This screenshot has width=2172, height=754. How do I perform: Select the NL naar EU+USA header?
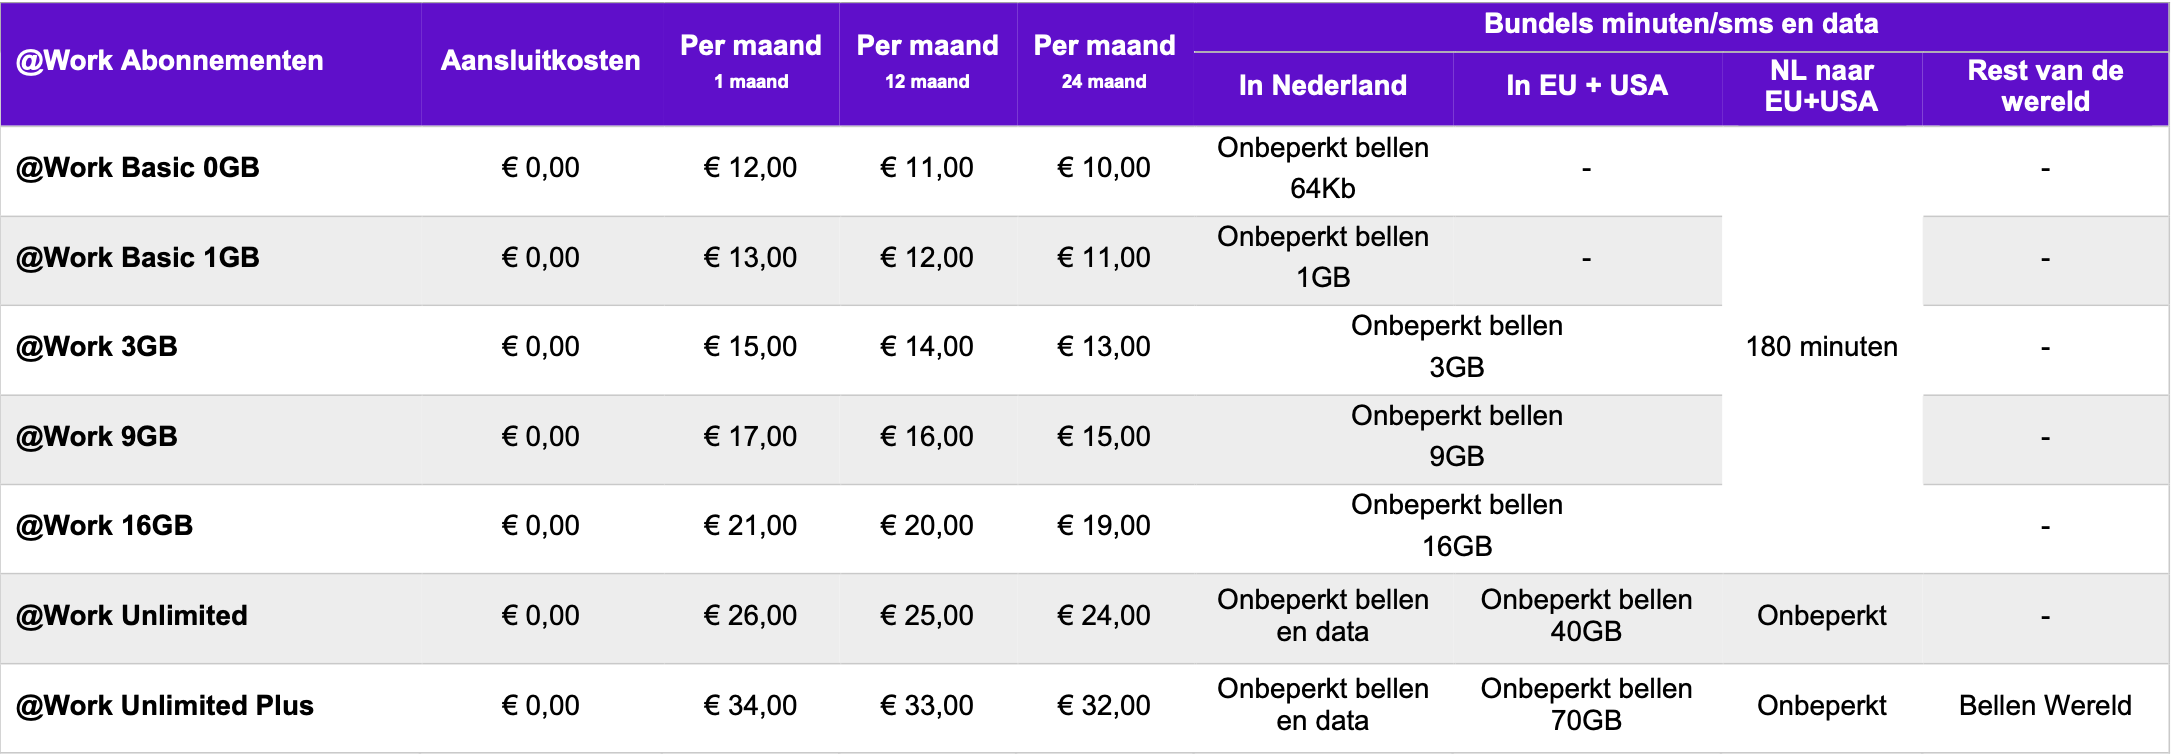tap(1821, 86)
